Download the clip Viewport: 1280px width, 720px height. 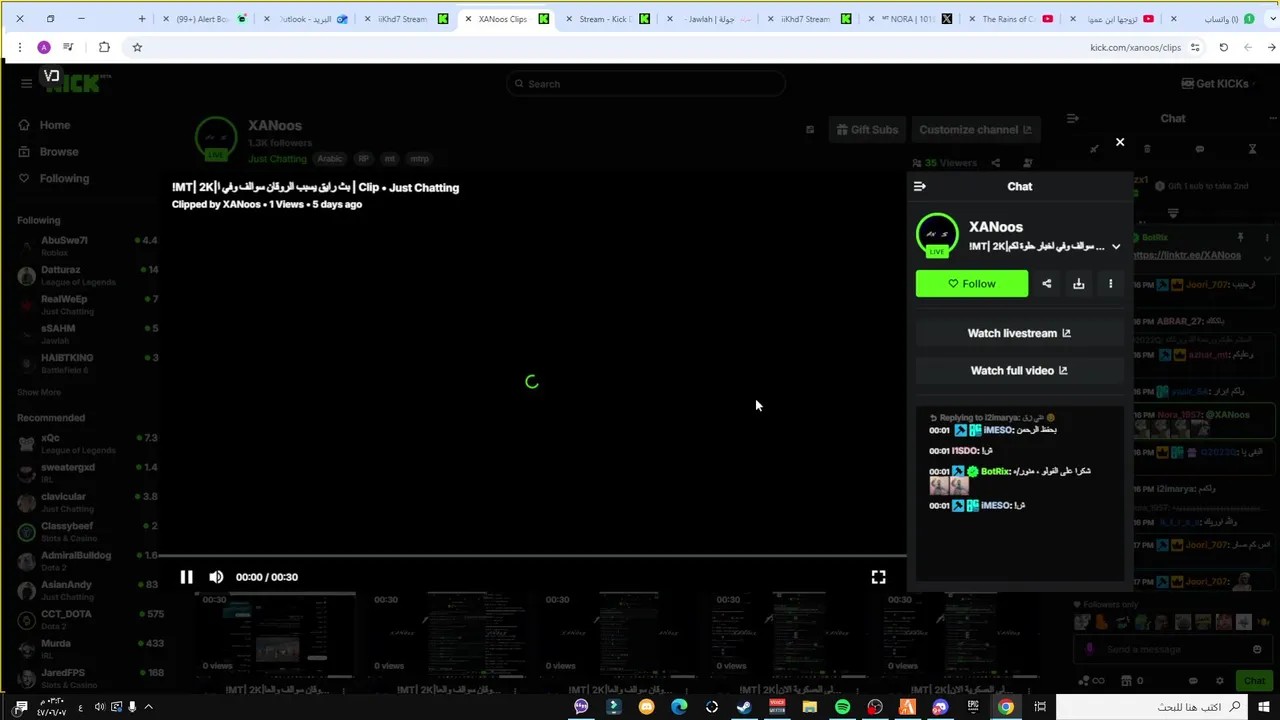[x=1079, y=284]
